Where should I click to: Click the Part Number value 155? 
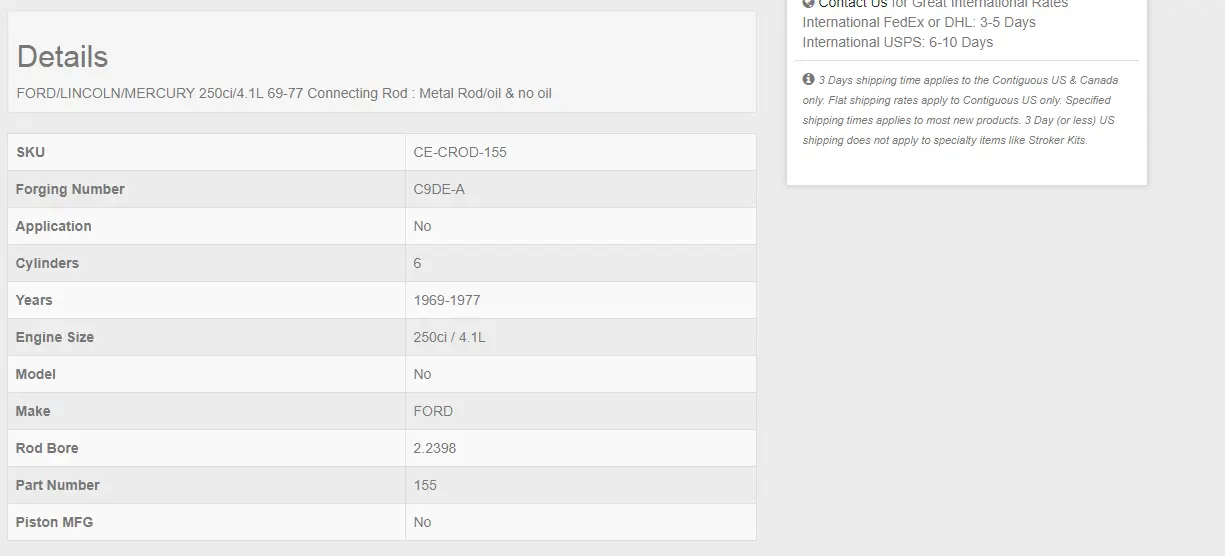click(425, 485)
